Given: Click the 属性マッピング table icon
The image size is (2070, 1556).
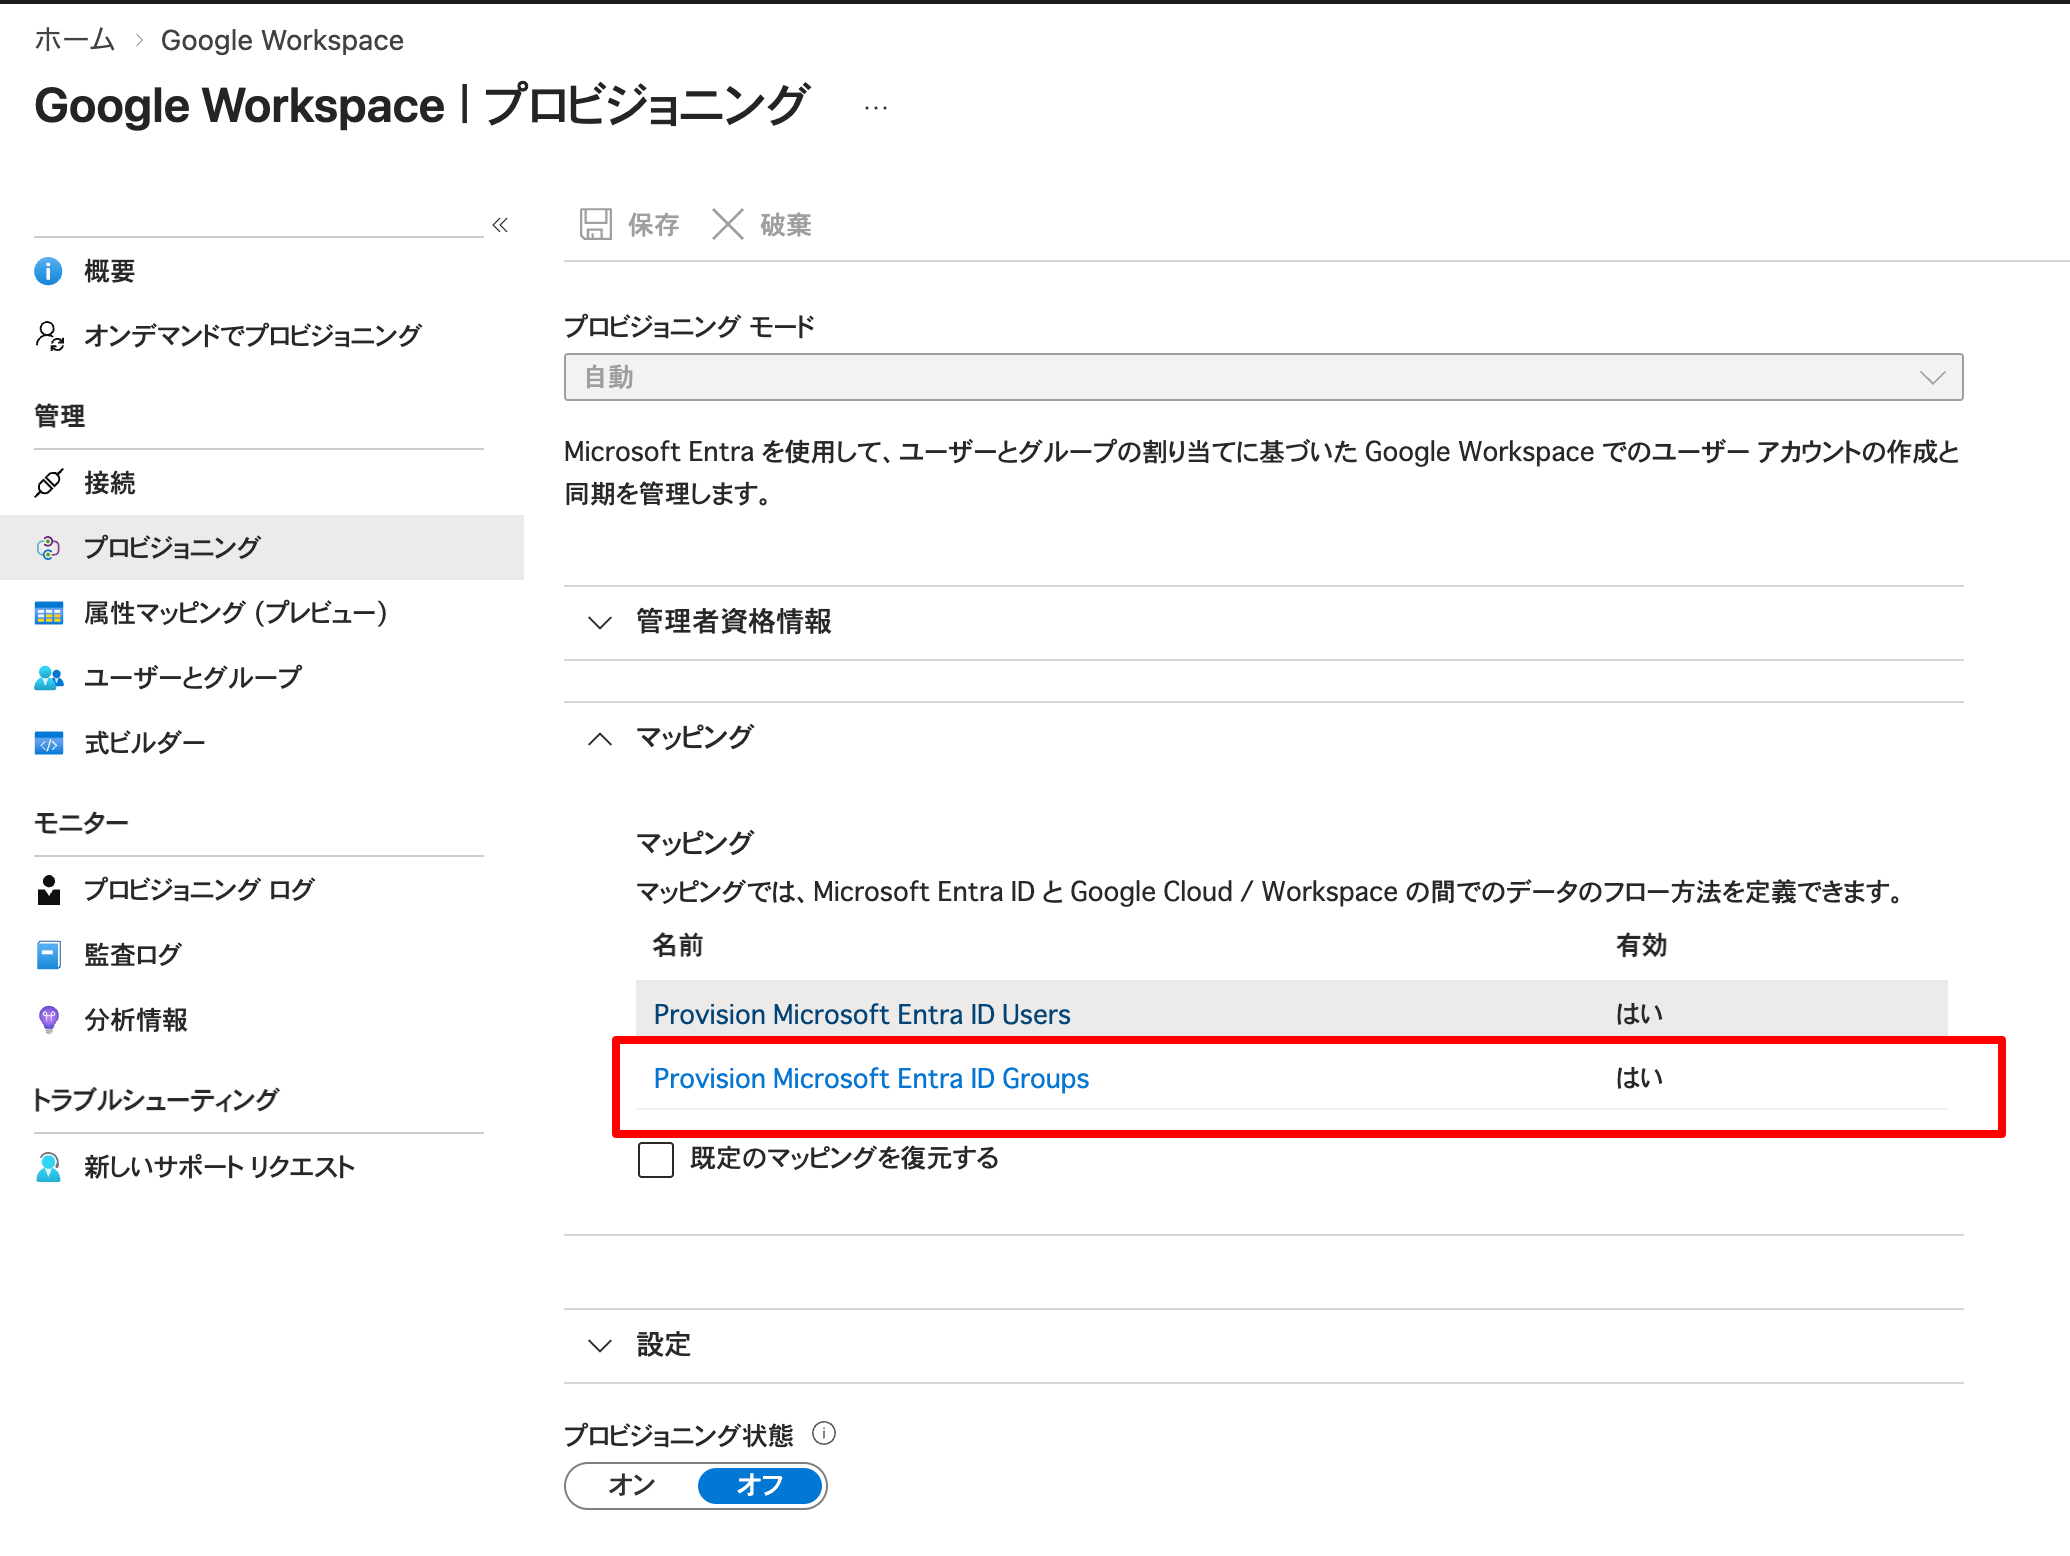Looking at the screenshot, I should 48,613.
